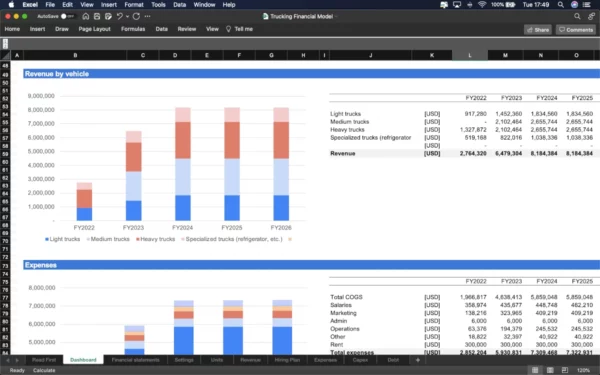Select cell with value 917,280
This screenshot has height=375, width=600.
(470, 114)
